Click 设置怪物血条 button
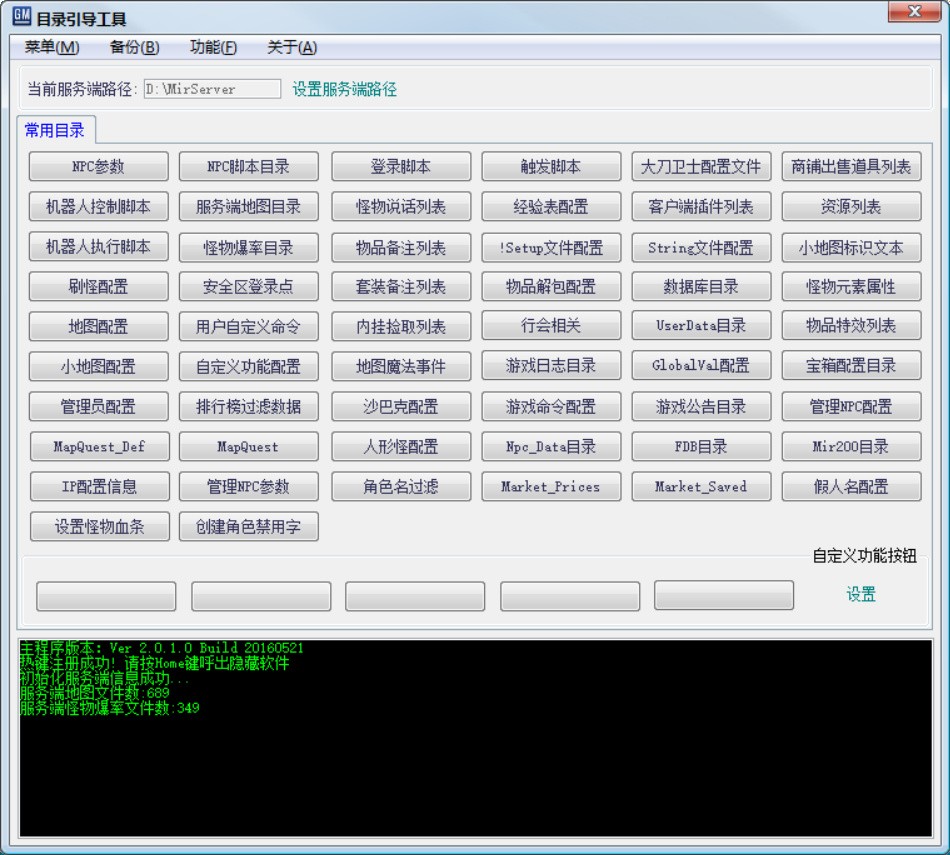 coord(99,527)
